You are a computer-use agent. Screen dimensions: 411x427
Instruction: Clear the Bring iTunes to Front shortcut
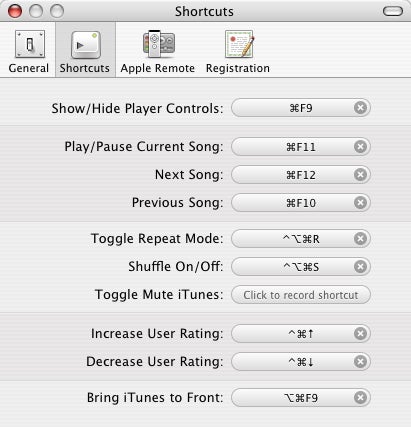(x=360, y=398)
